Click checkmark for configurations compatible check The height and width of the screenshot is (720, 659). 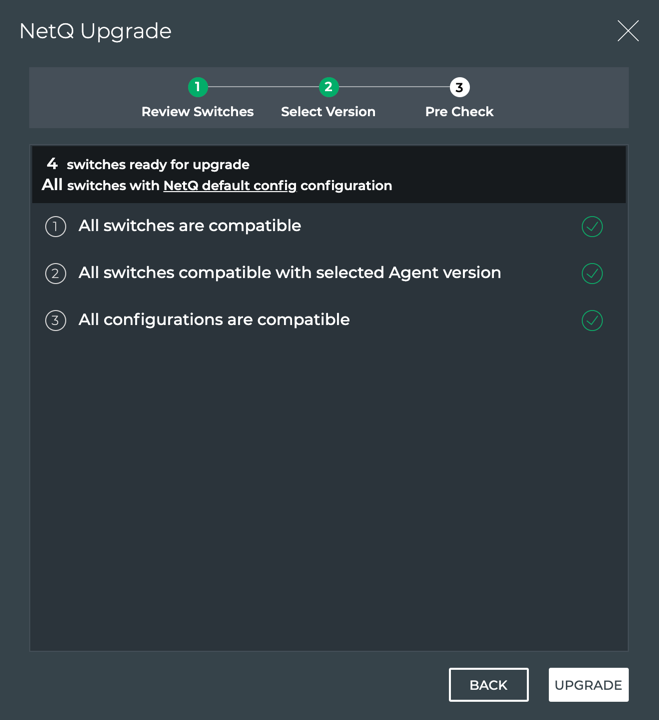(592, 320)
